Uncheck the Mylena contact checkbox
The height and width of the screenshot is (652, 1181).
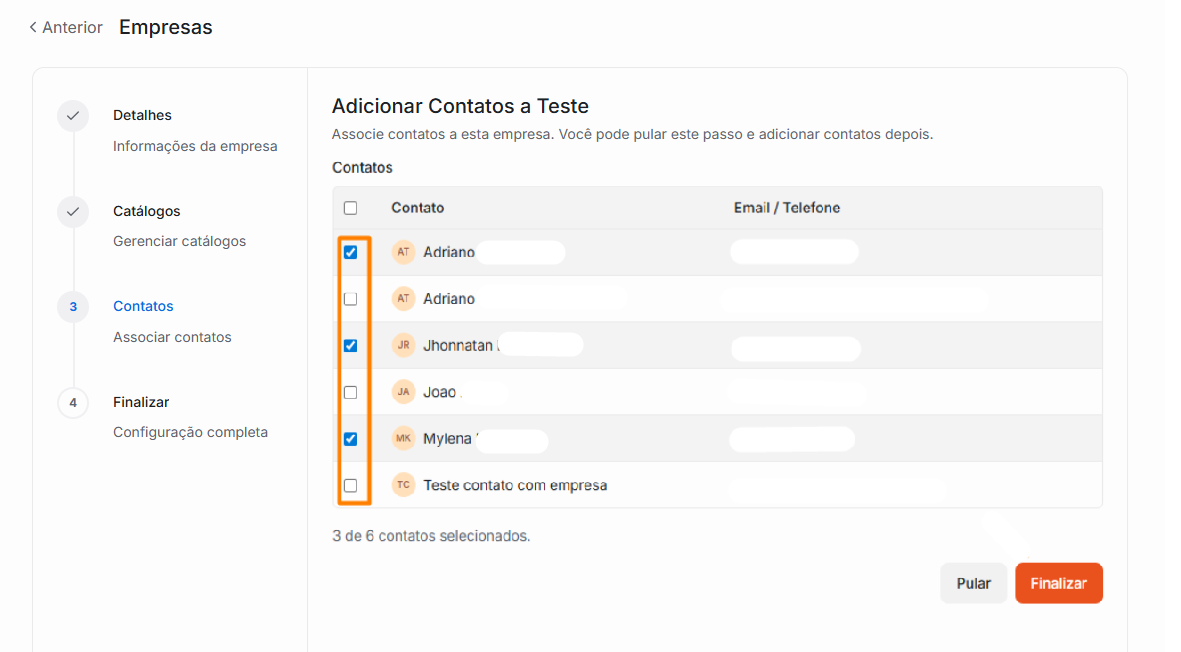[350, 439]
